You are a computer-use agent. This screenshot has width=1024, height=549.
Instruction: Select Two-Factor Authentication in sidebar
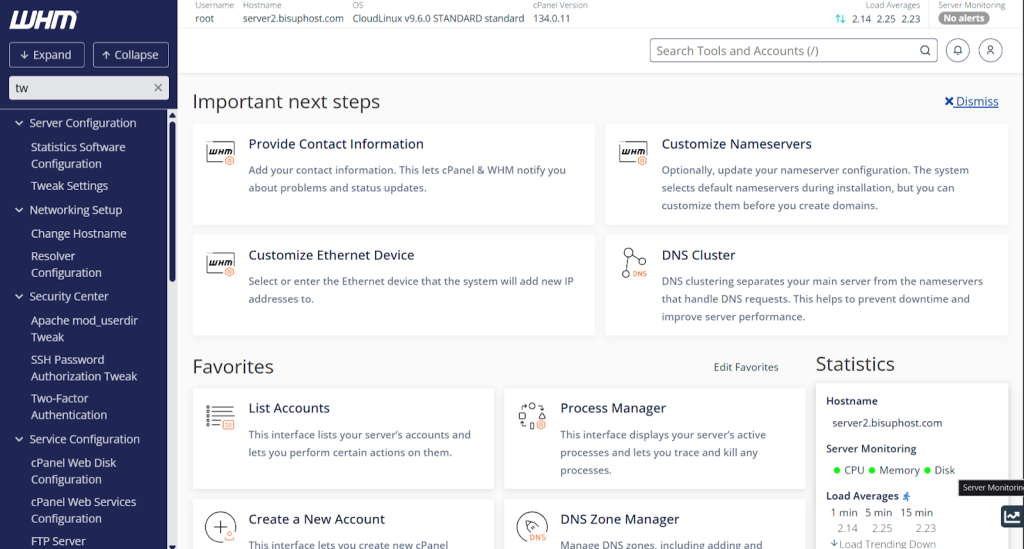coord(68,407)
